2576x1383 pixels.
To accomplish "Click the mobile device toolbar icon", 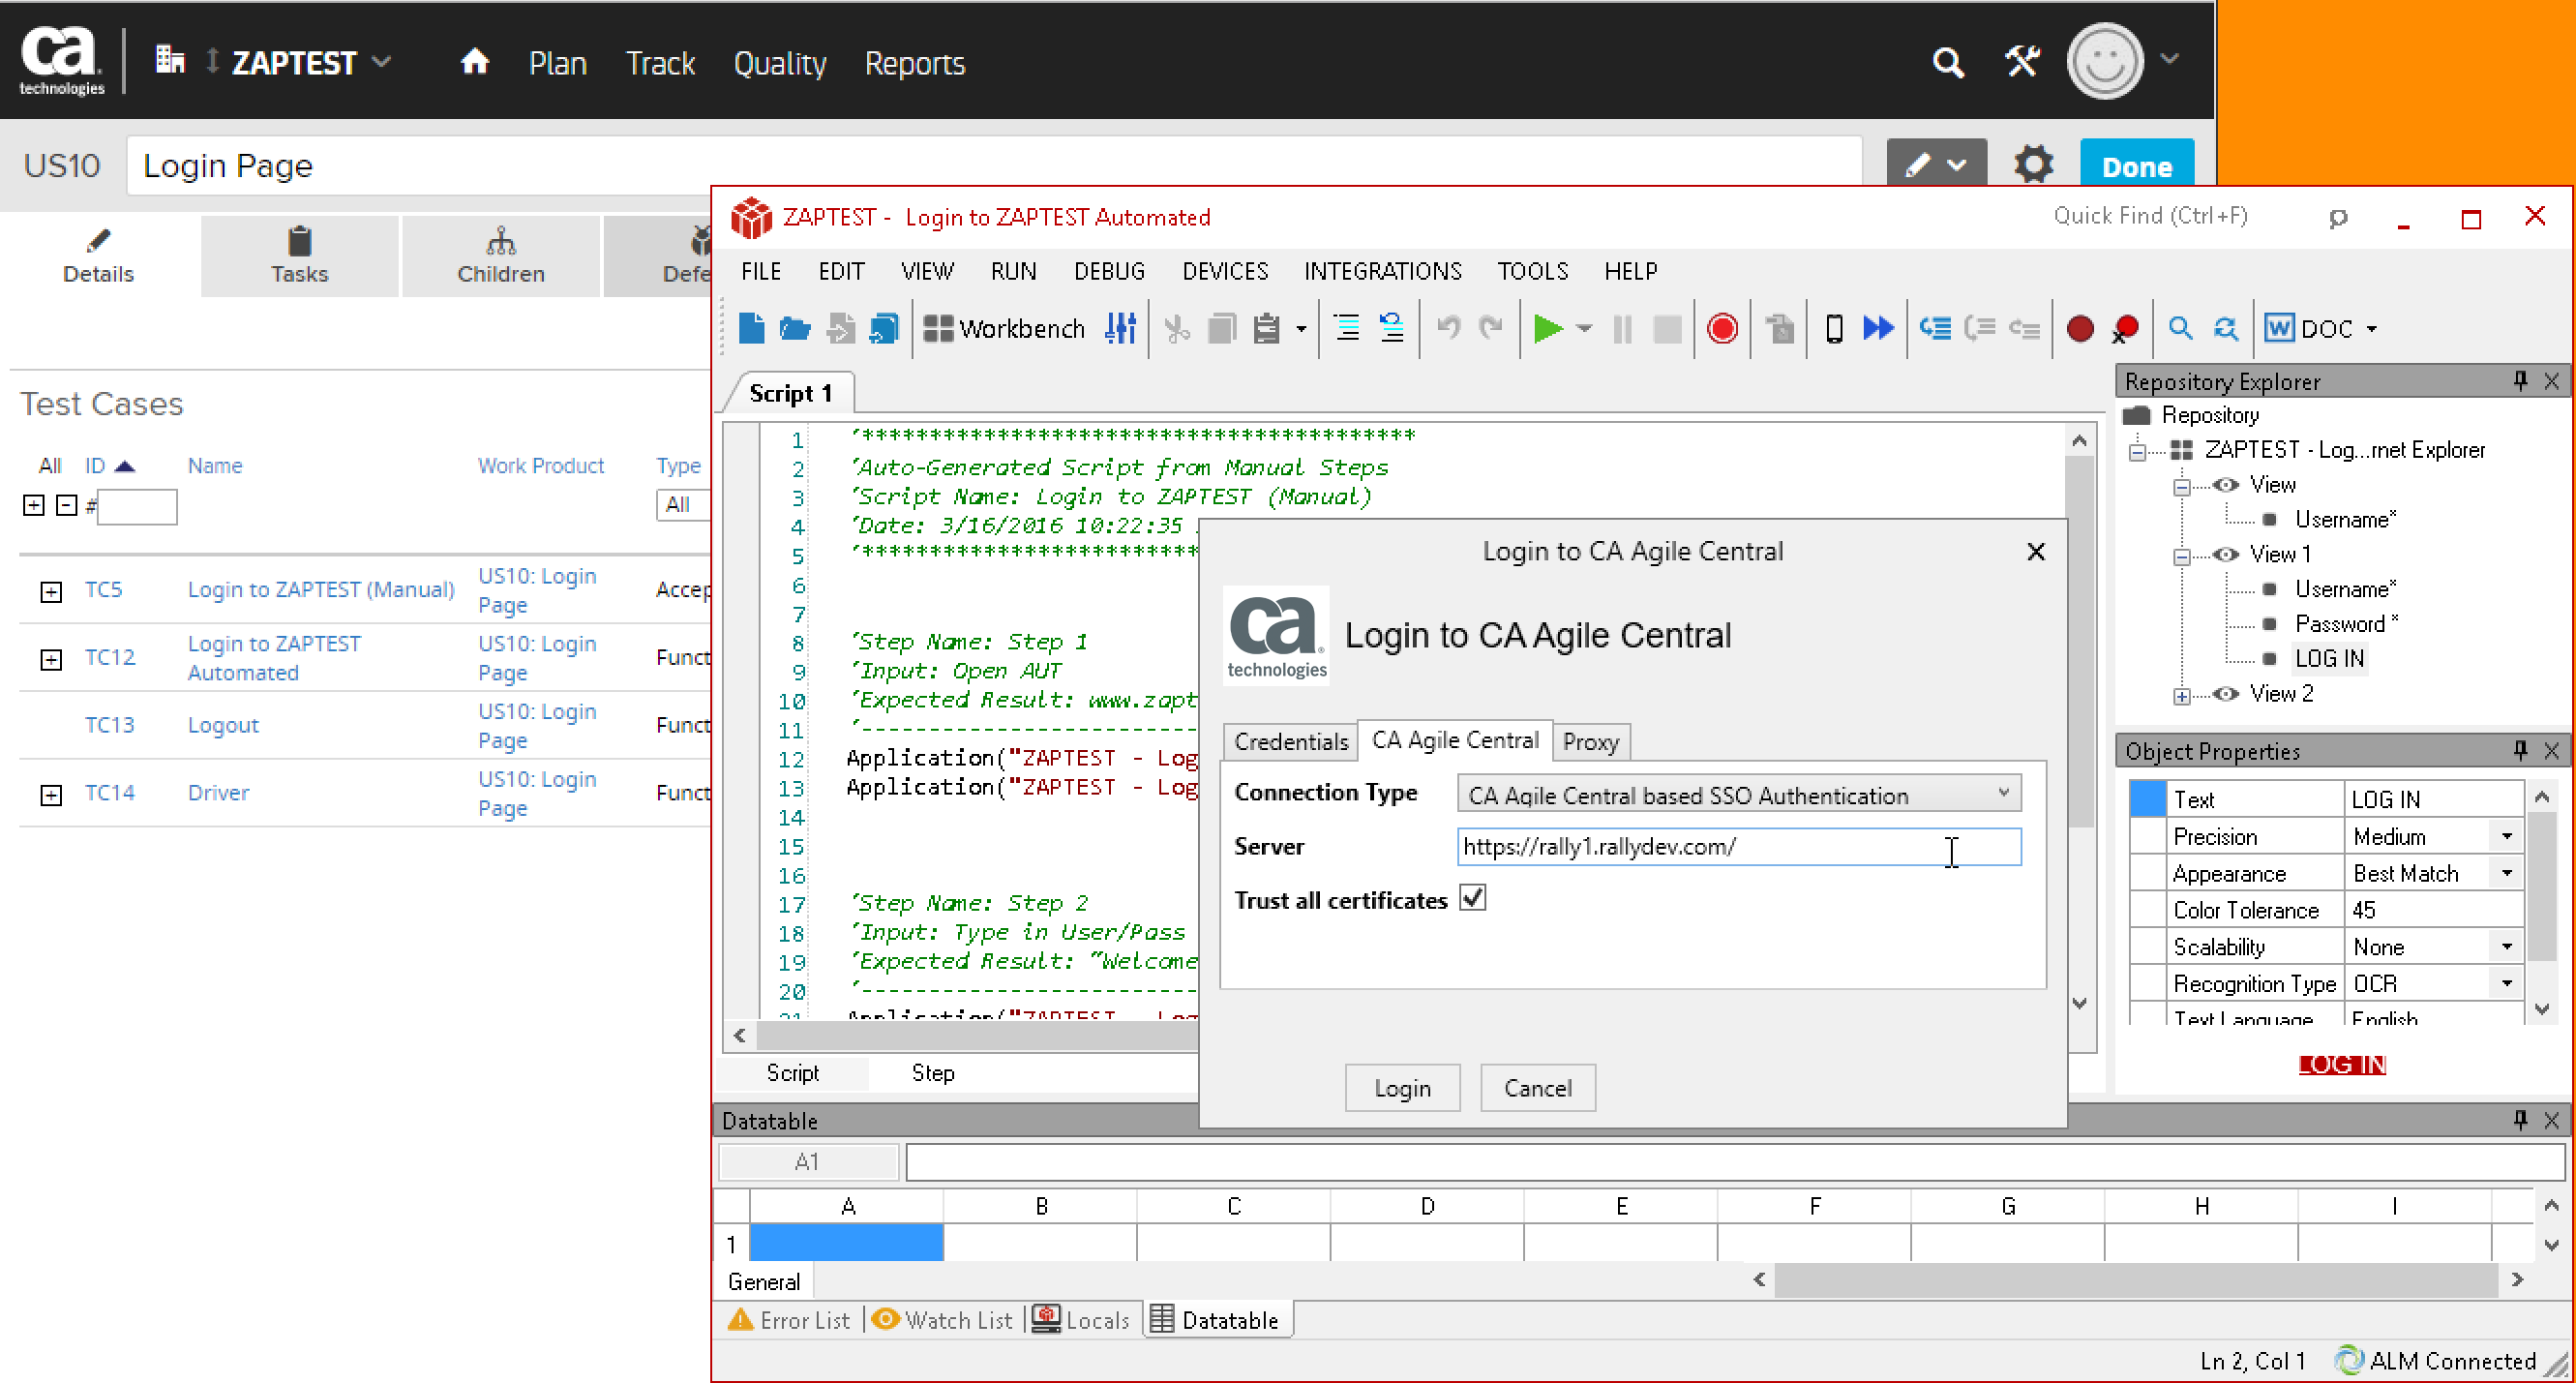I will point(1833,329).
